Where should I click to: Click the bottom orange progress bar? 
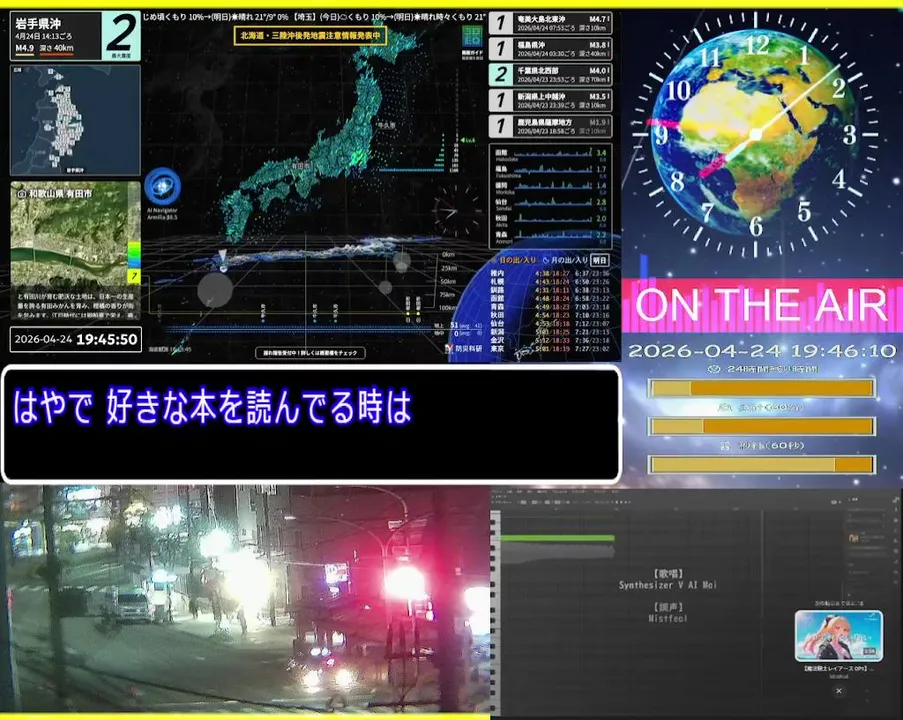[x=762, y=464]
